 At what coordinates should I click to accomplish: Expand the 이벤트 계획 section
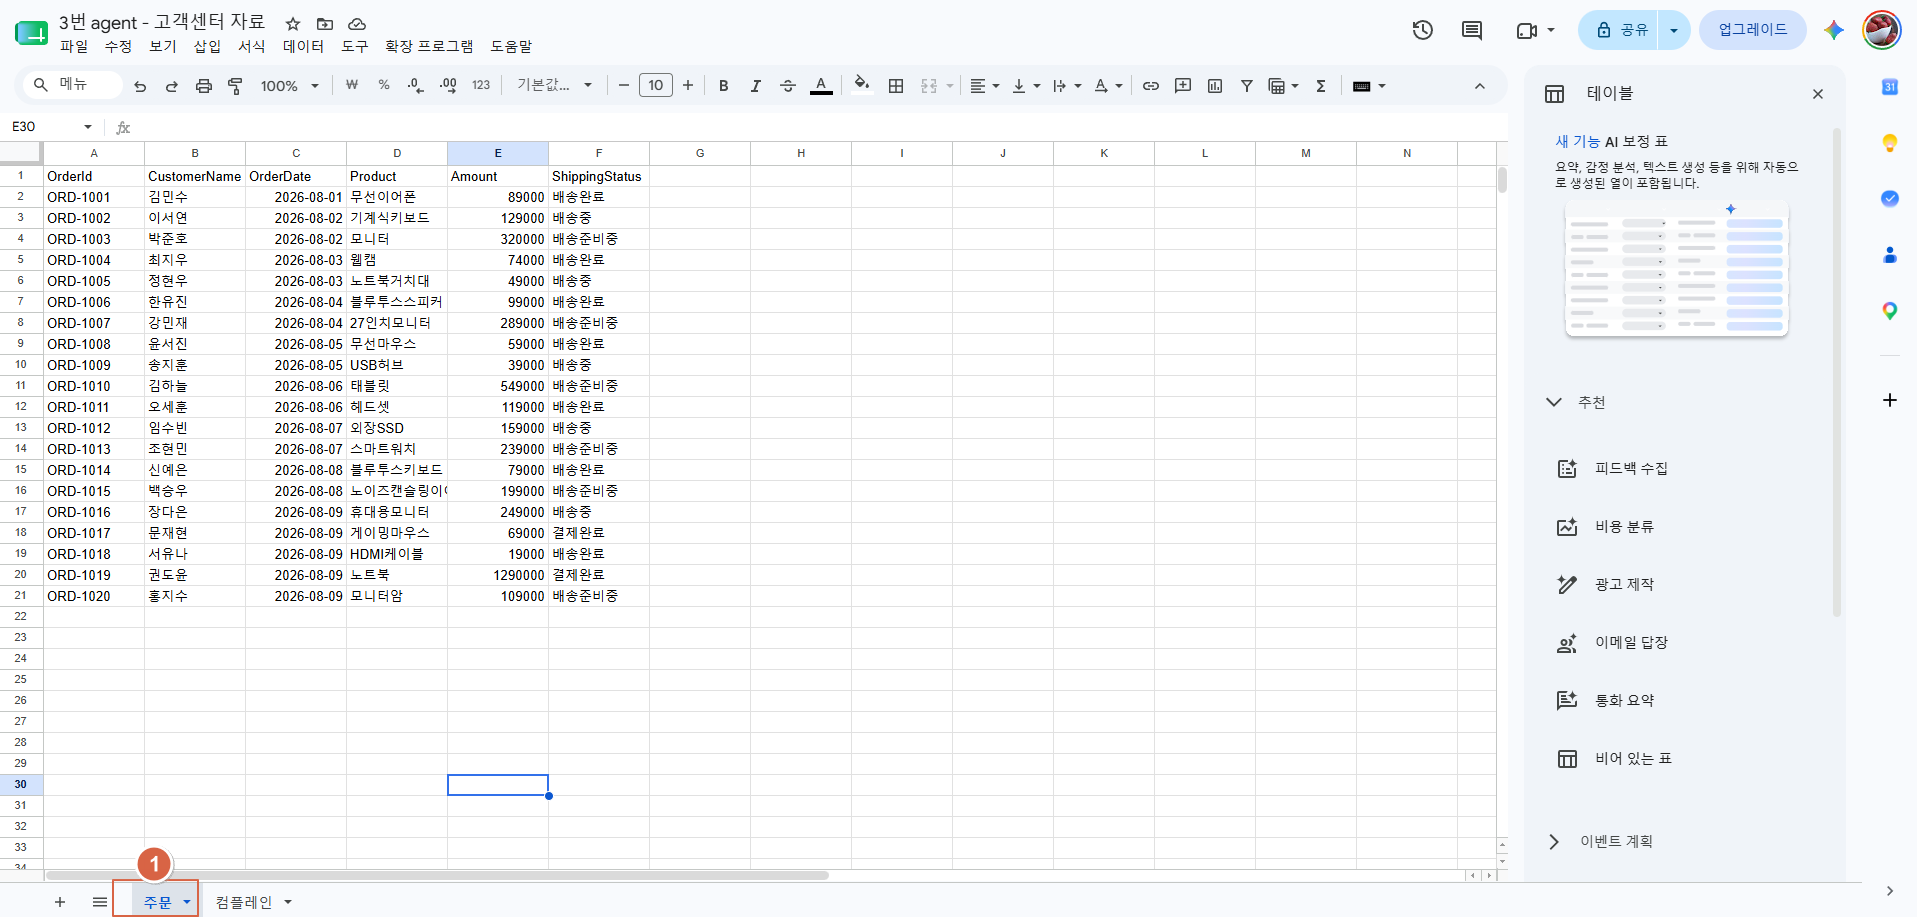(1600, 842)
